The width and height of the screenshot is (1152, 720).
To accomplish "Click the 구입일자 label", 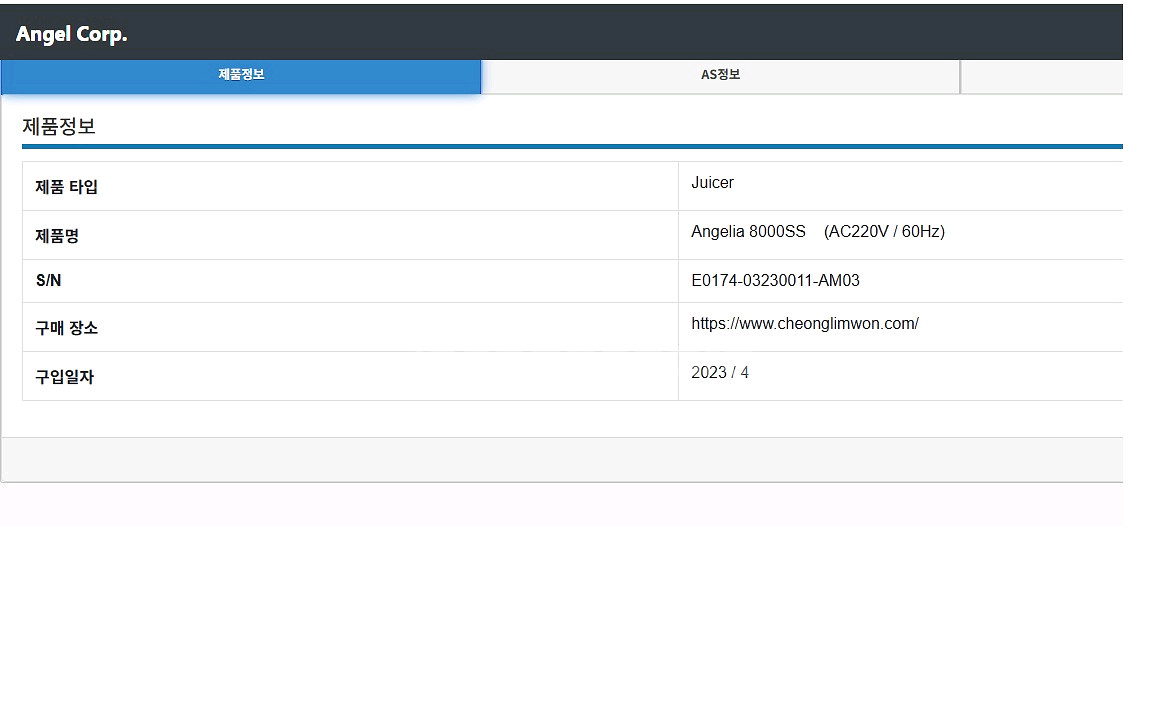I will [x=65, y=377].
